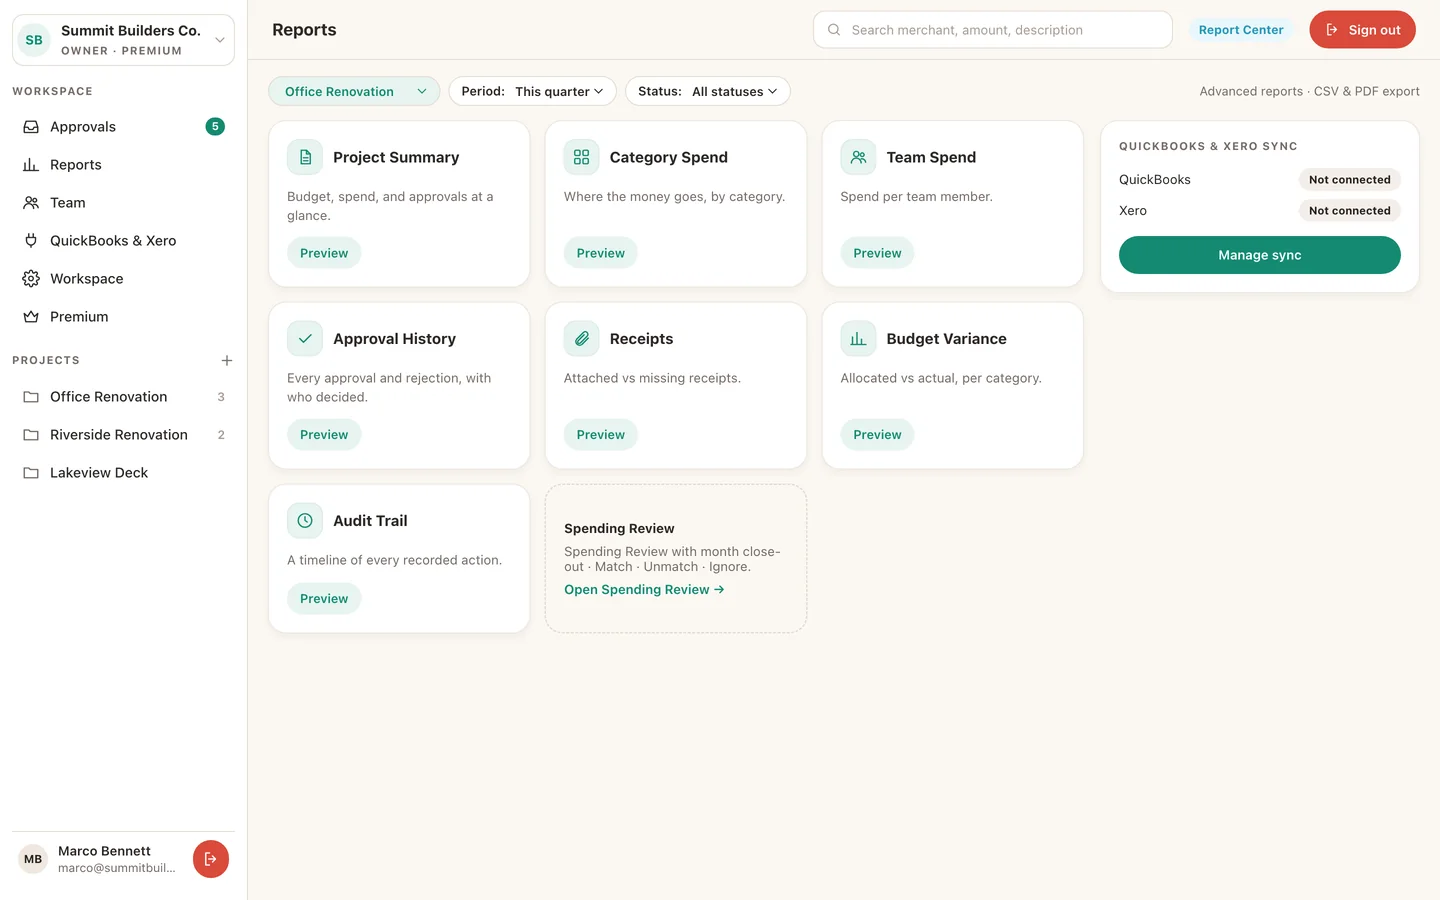1440x900 pixels.
Task: Click the Lakeview Deck folder icon
Action: click(x=31, y=473)
